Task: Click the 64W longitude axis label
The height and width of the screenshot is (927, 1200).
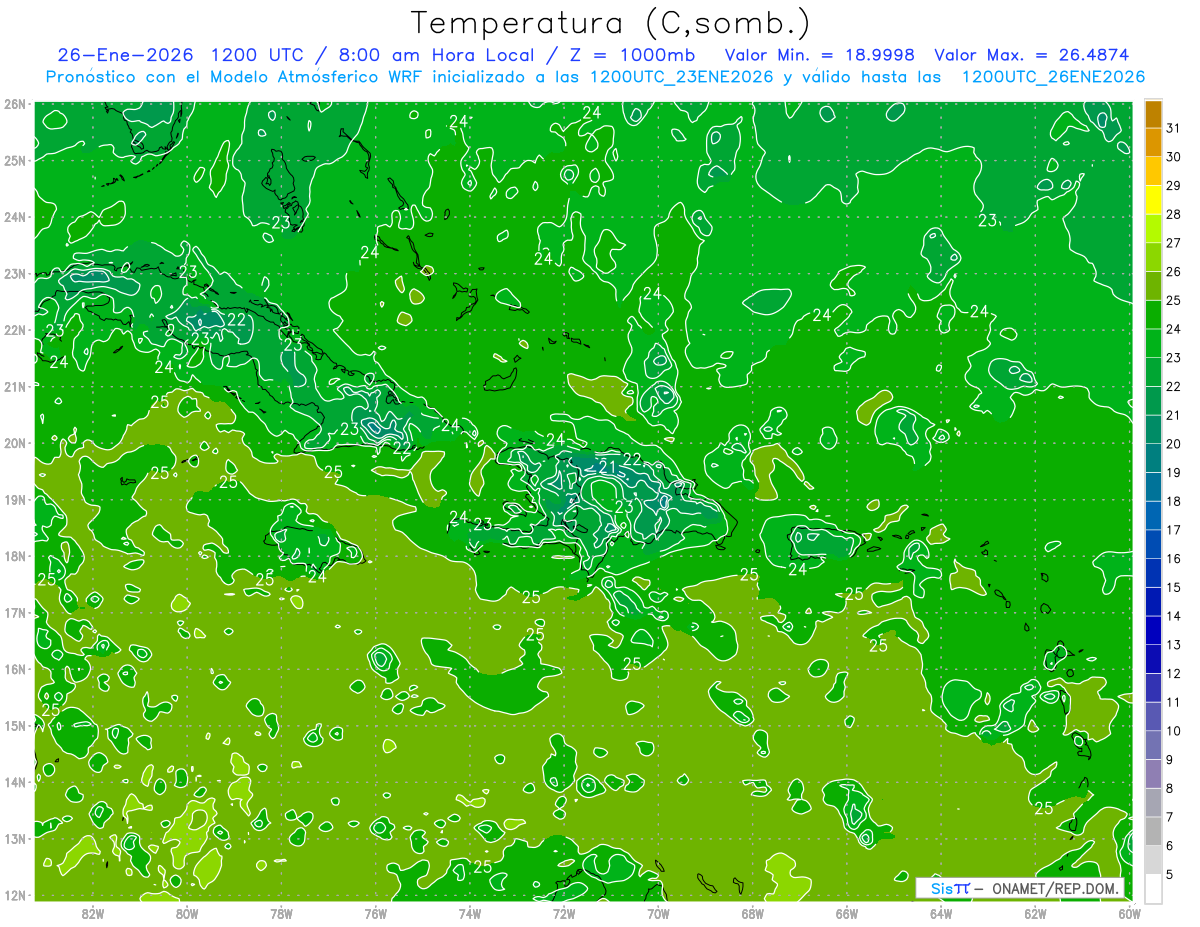Action: [941, 913]
